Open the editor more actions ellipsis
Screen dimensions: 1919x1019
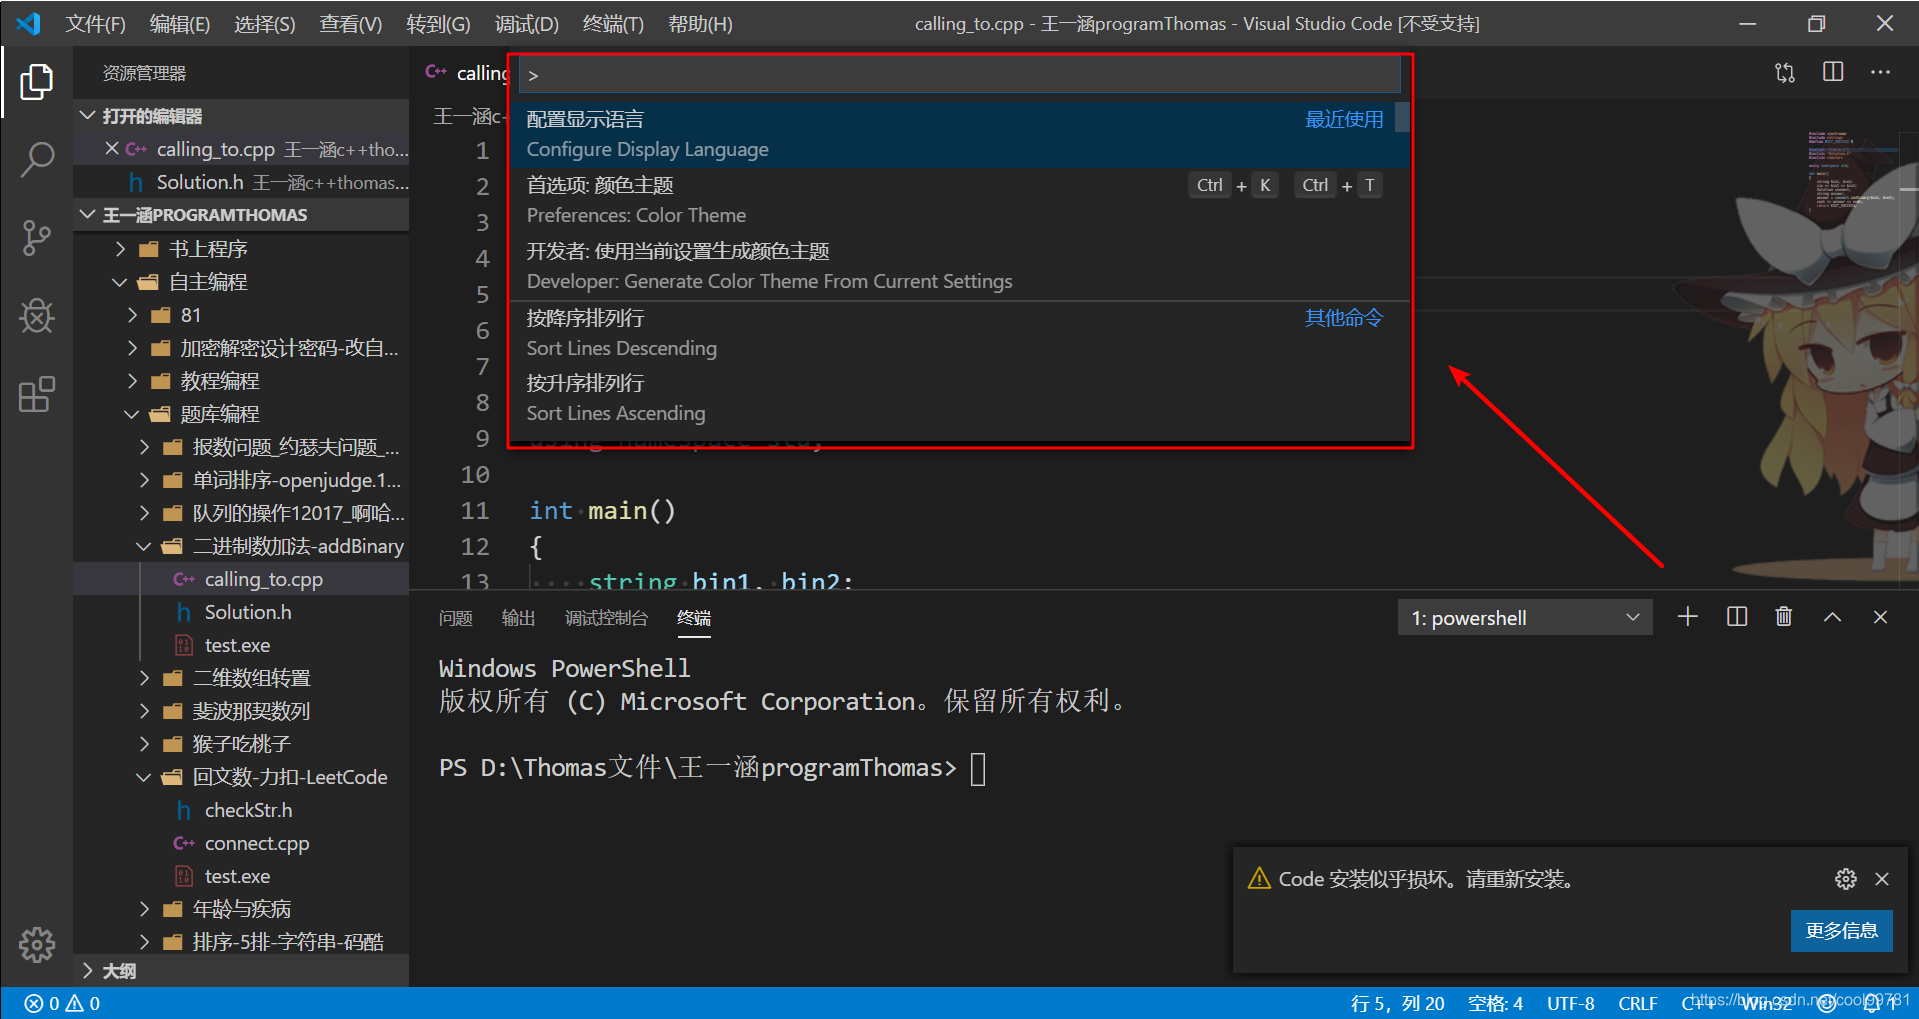(x=1881, y=72)
